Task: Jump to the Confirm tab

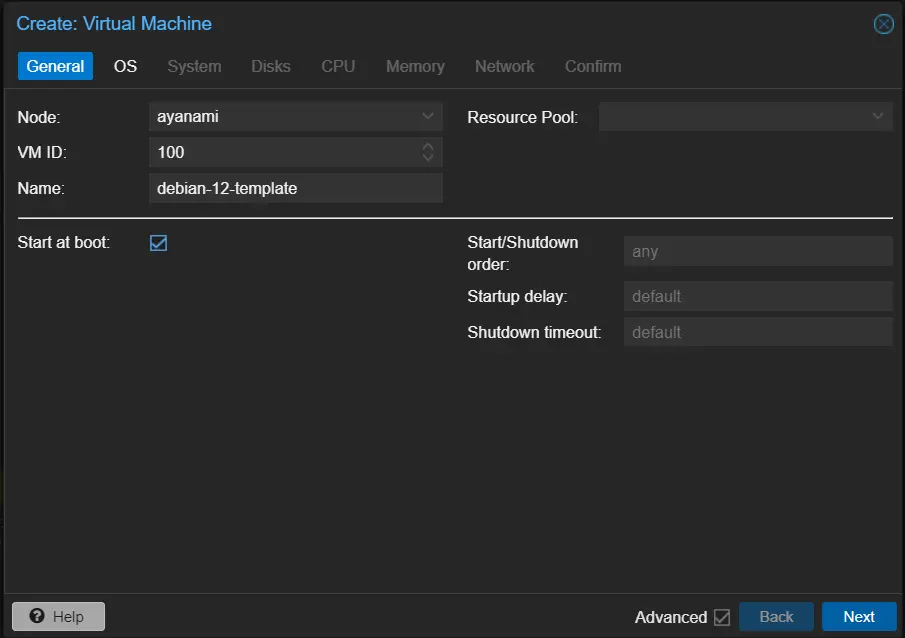Action: (593, 66)
